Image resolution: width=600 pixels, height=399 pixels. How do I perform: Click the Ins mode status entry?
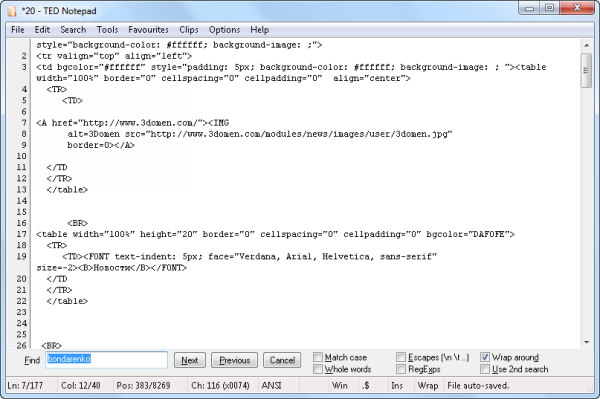pyautogui.click(x=397, y=386)
